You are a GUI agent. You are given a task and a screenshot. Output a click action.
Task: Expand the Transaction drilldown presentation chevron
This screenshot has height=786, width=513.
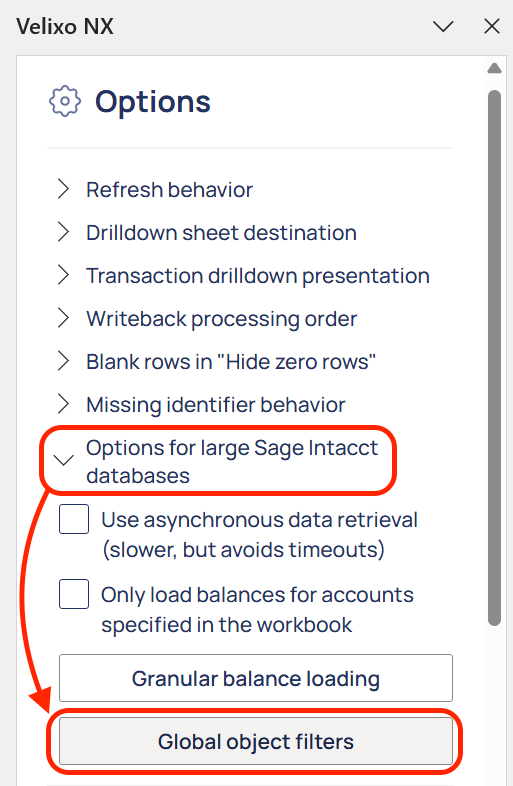[x=63, y=275]
